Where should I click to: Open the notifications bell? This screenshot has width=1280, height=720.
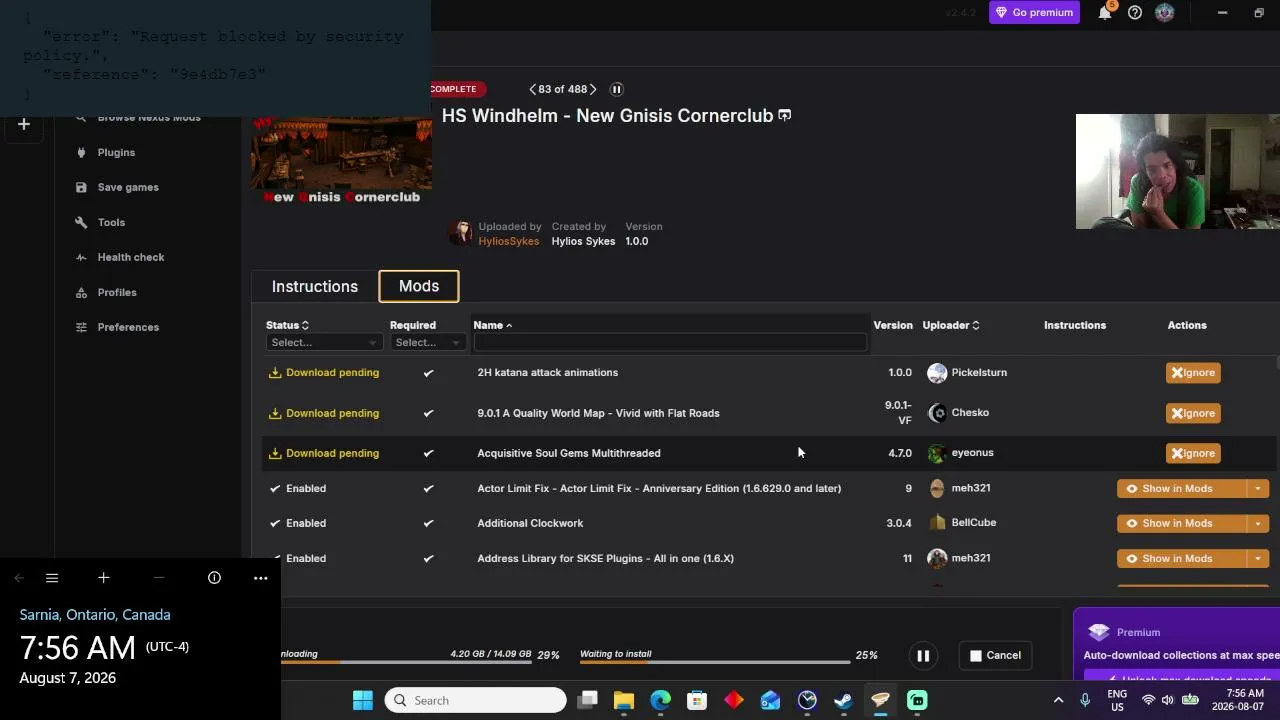pyautogui.click(x=1105, y=12)
